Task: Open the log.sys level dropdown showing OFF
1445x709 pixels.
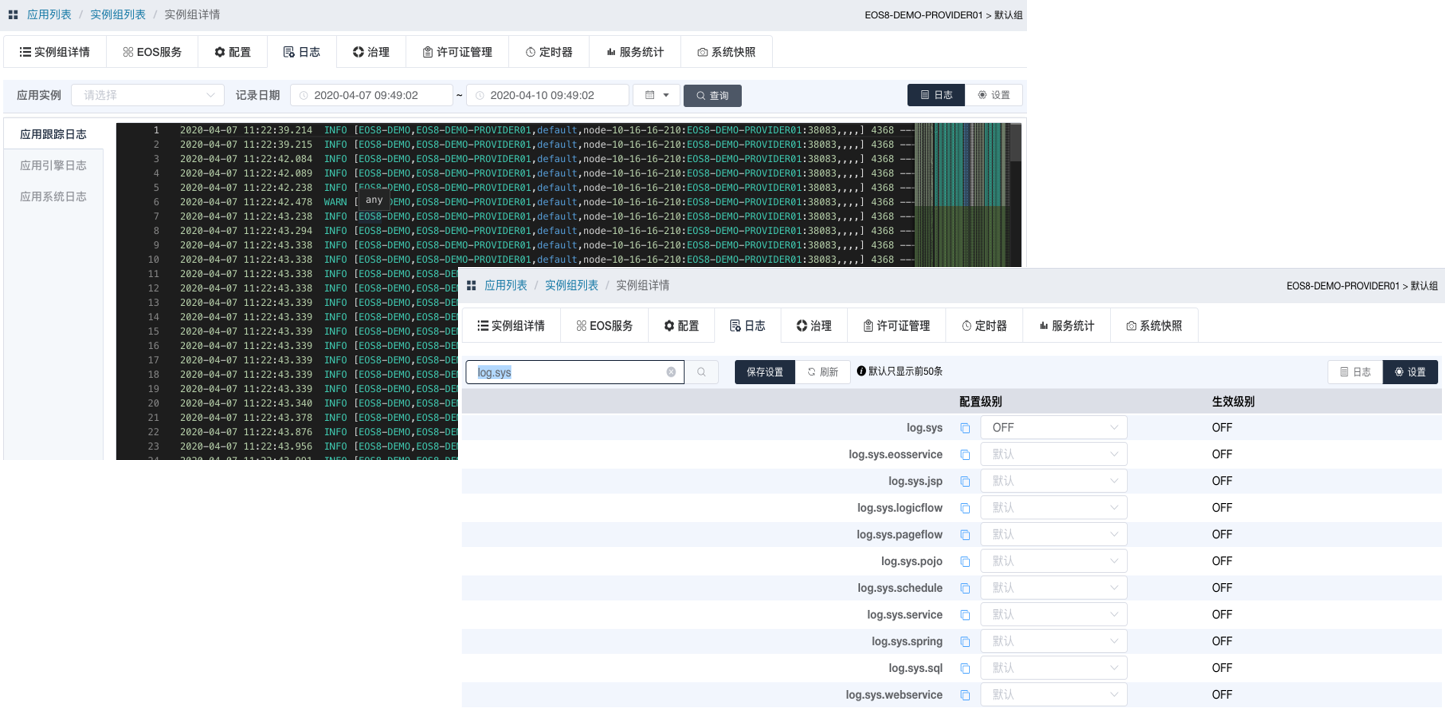Action: [x=1053, y=428]
